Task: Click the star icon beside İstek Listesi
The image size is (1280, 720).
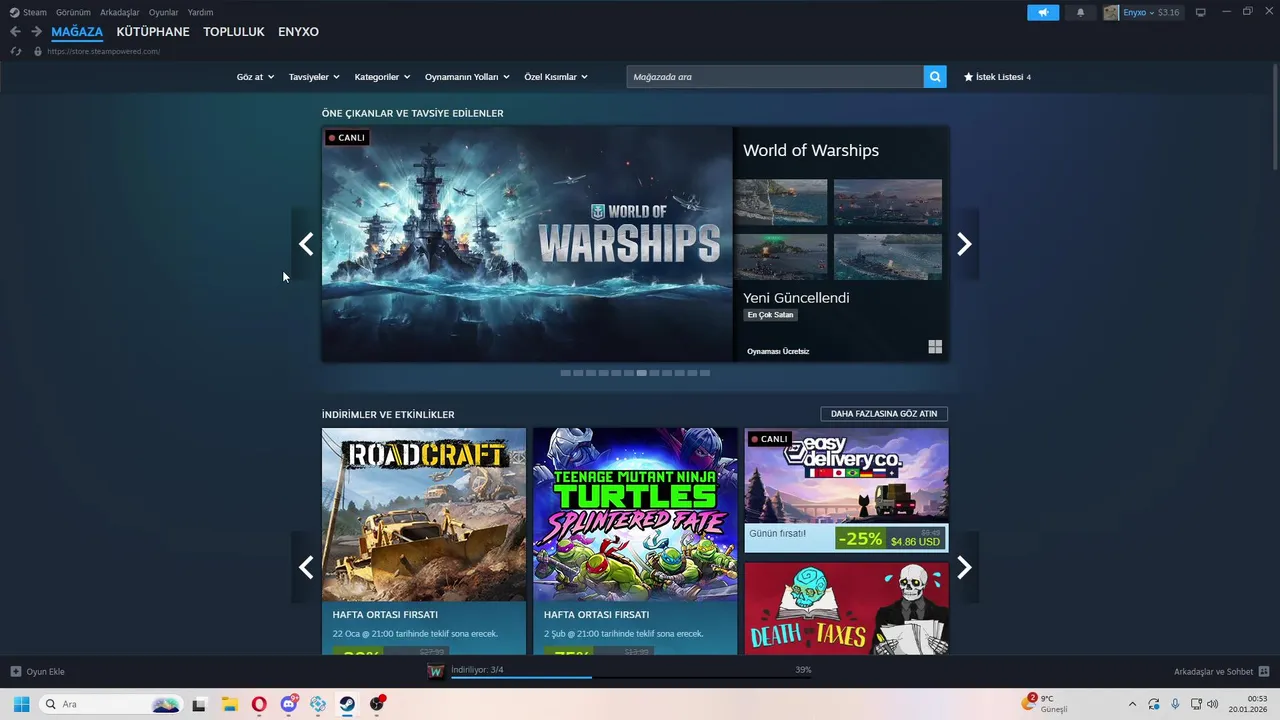Action: [968, 77]
